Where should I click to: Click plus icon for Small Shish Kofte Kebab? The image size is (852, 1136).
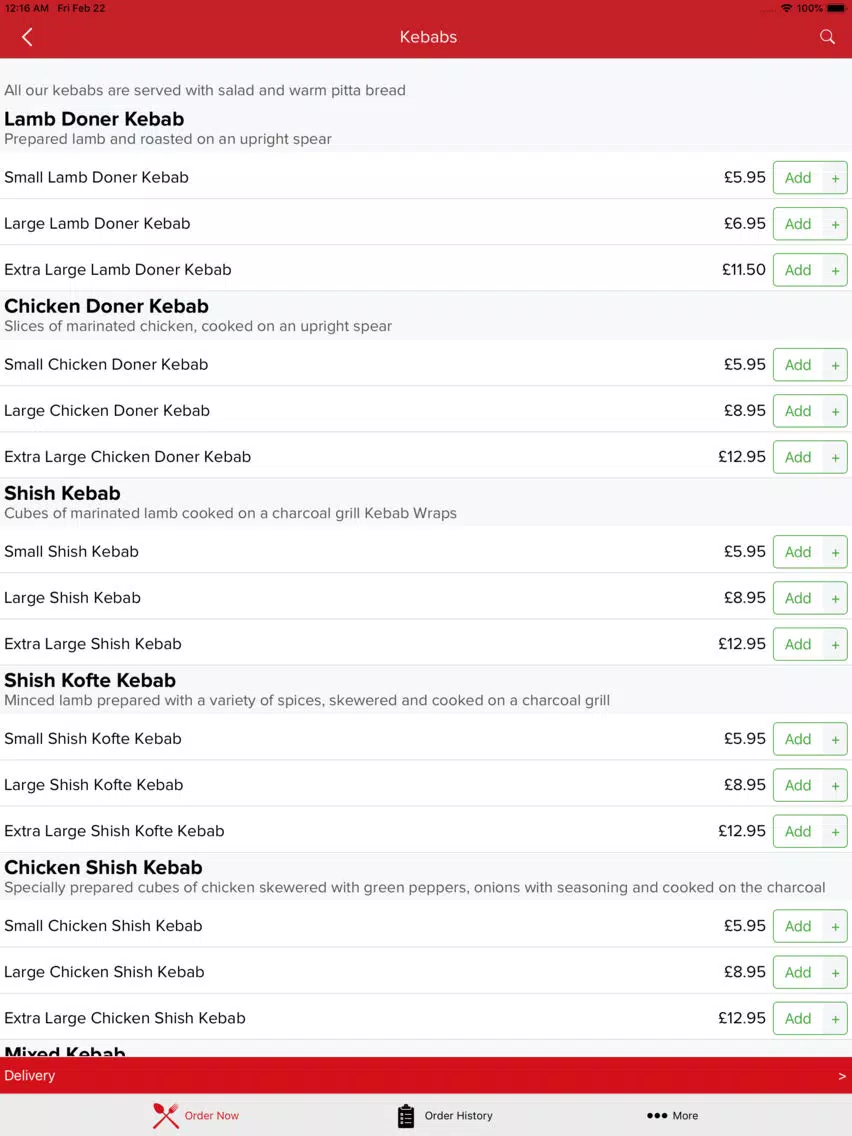tap(835, 740)
